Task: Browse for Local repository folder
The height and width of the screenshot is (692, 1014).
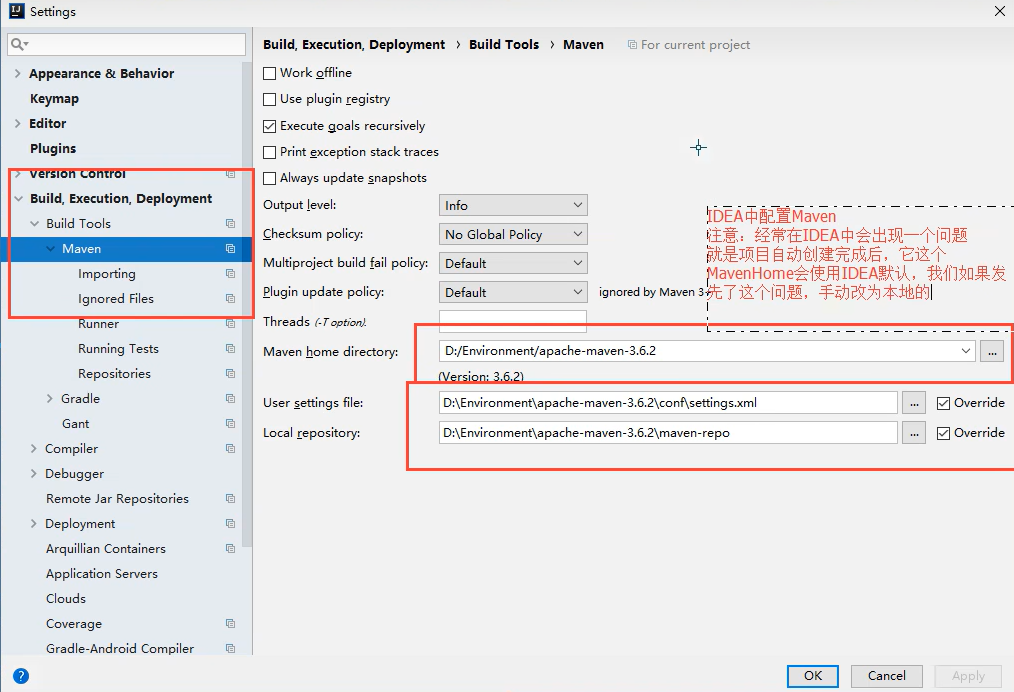Action: (x=914, y=433)
